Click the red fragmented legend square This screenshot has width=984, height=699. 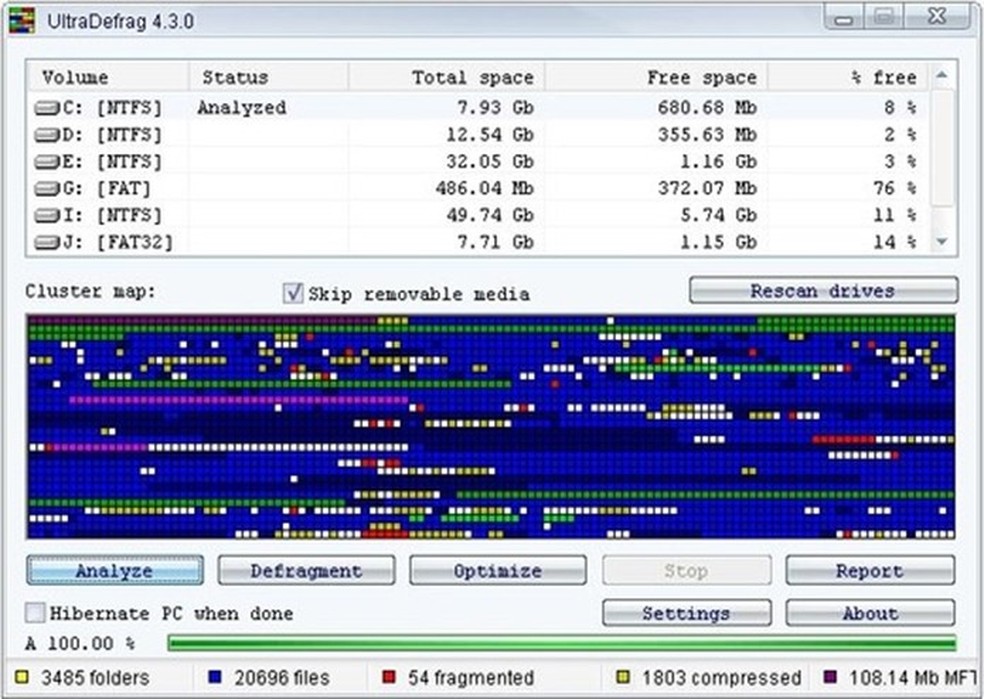point(390,677)
